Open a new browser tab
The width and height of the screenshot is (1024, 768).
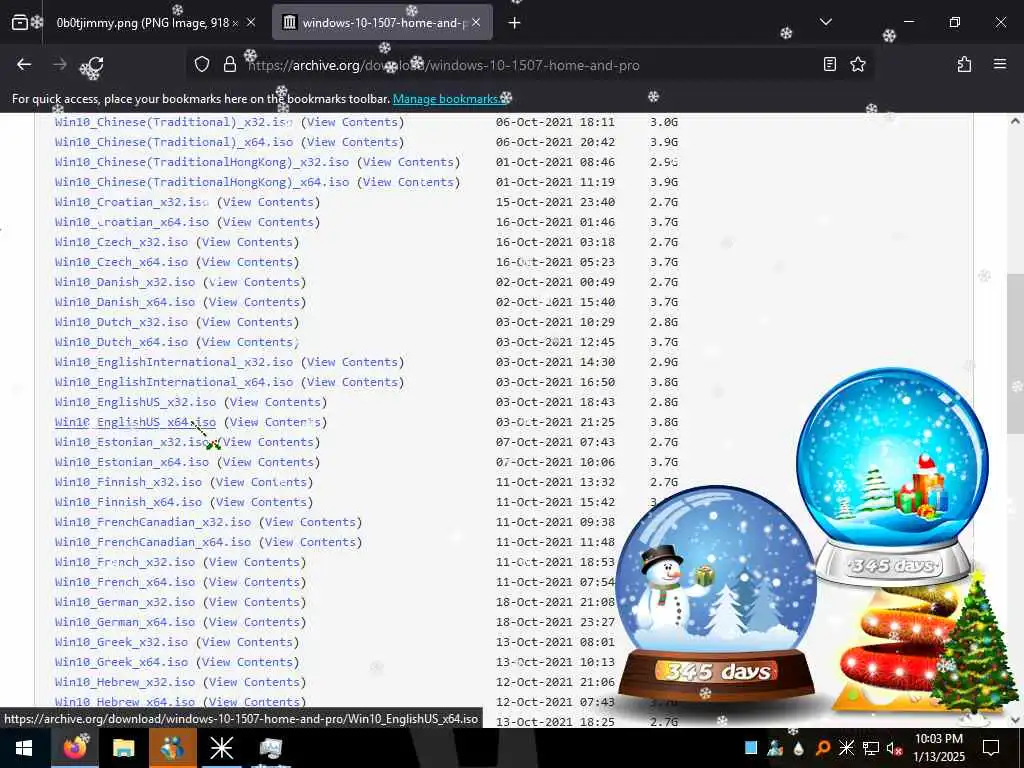(x=515, y=23)
